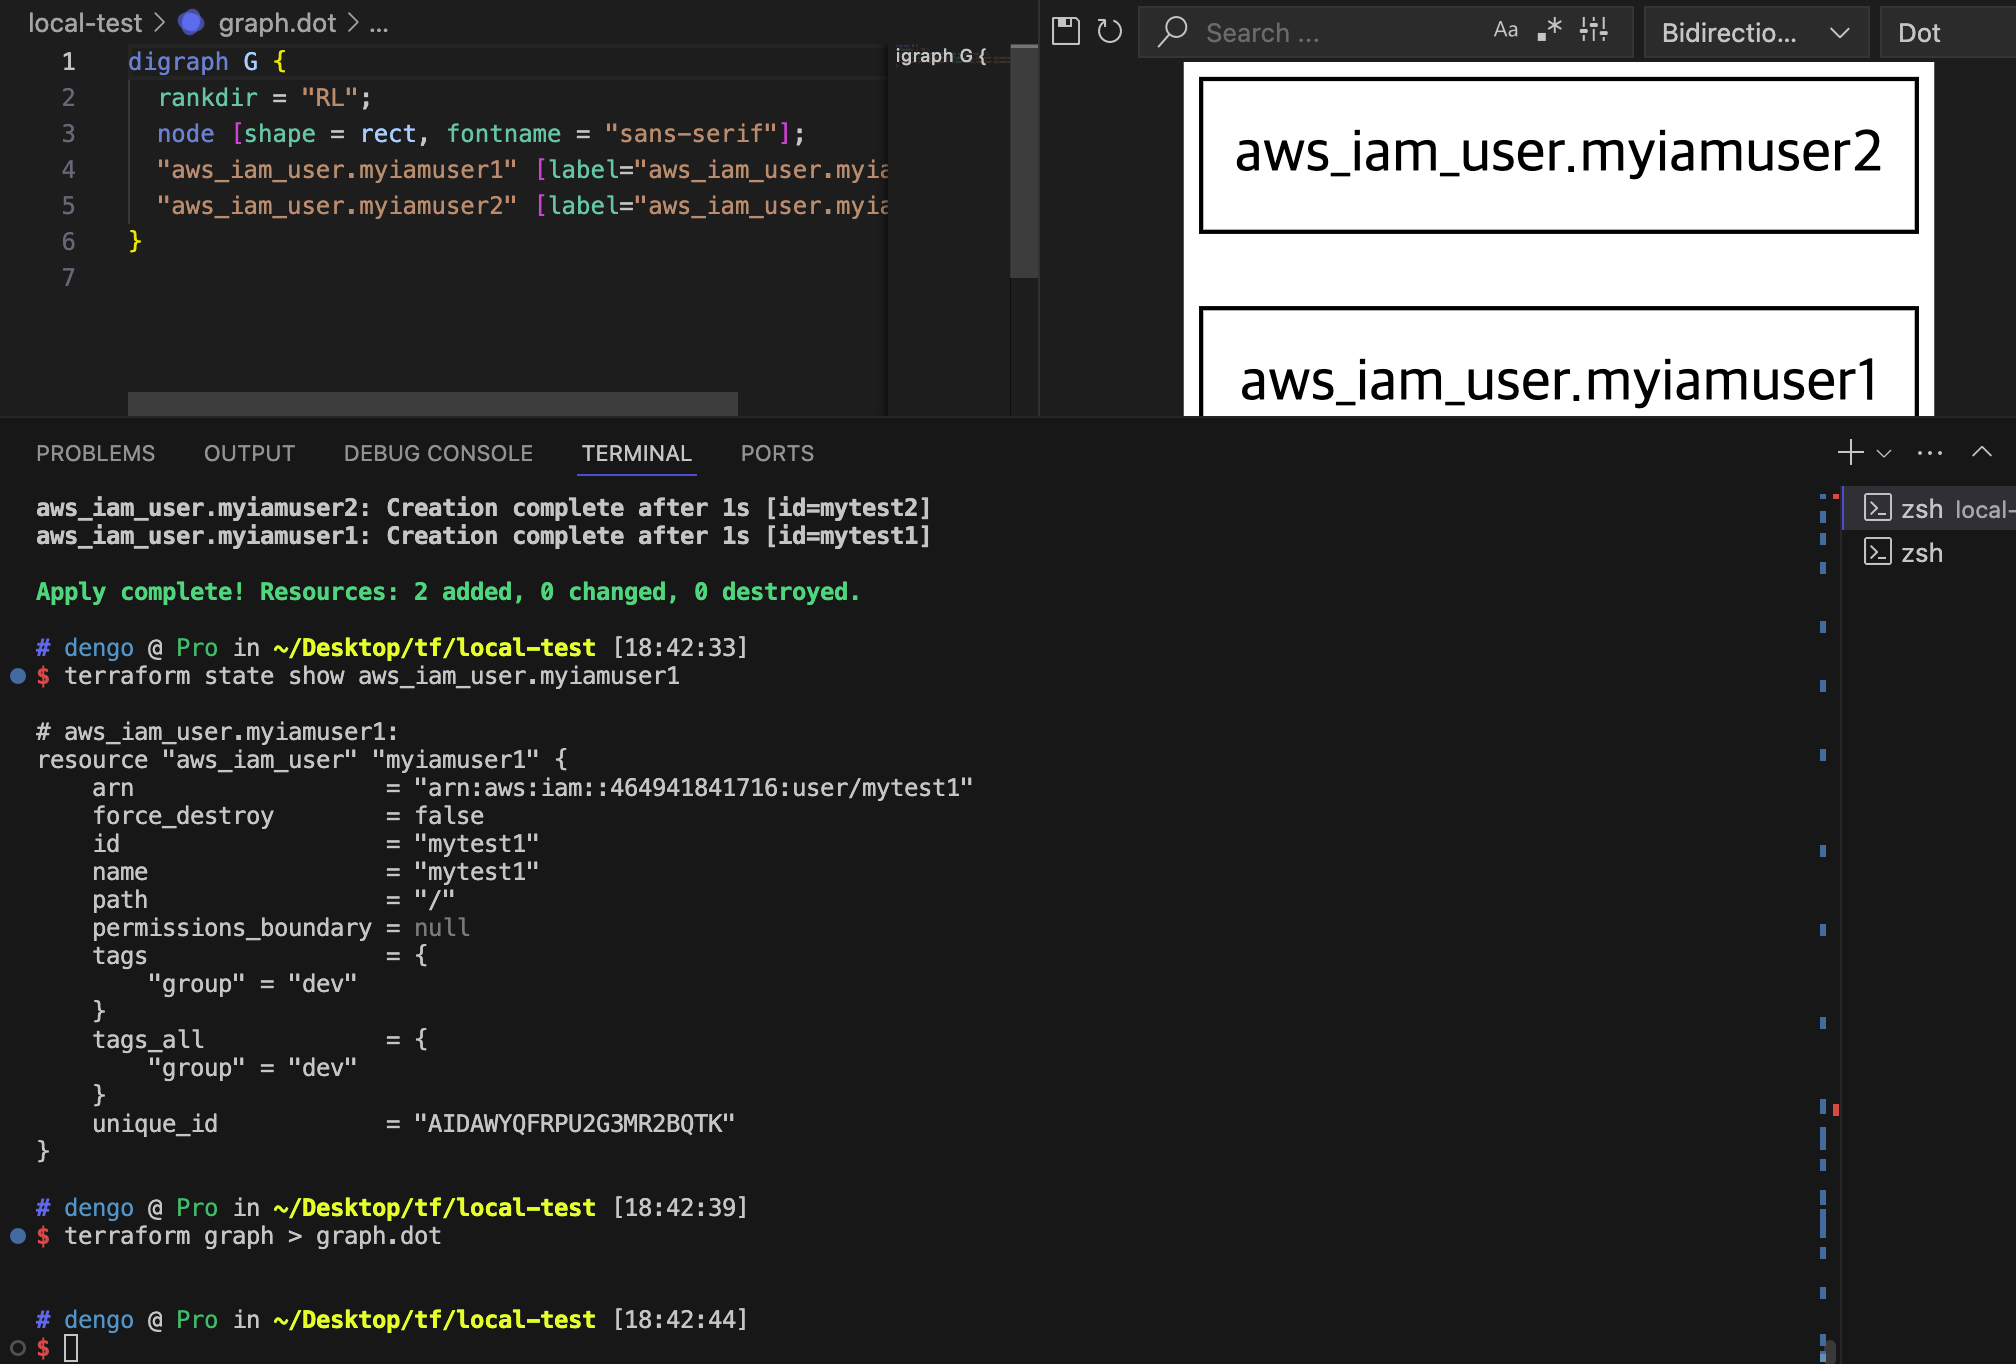Screen dimensions: 2016x1364
Task: Click the graph Search input field
Action: (1330, 33)
